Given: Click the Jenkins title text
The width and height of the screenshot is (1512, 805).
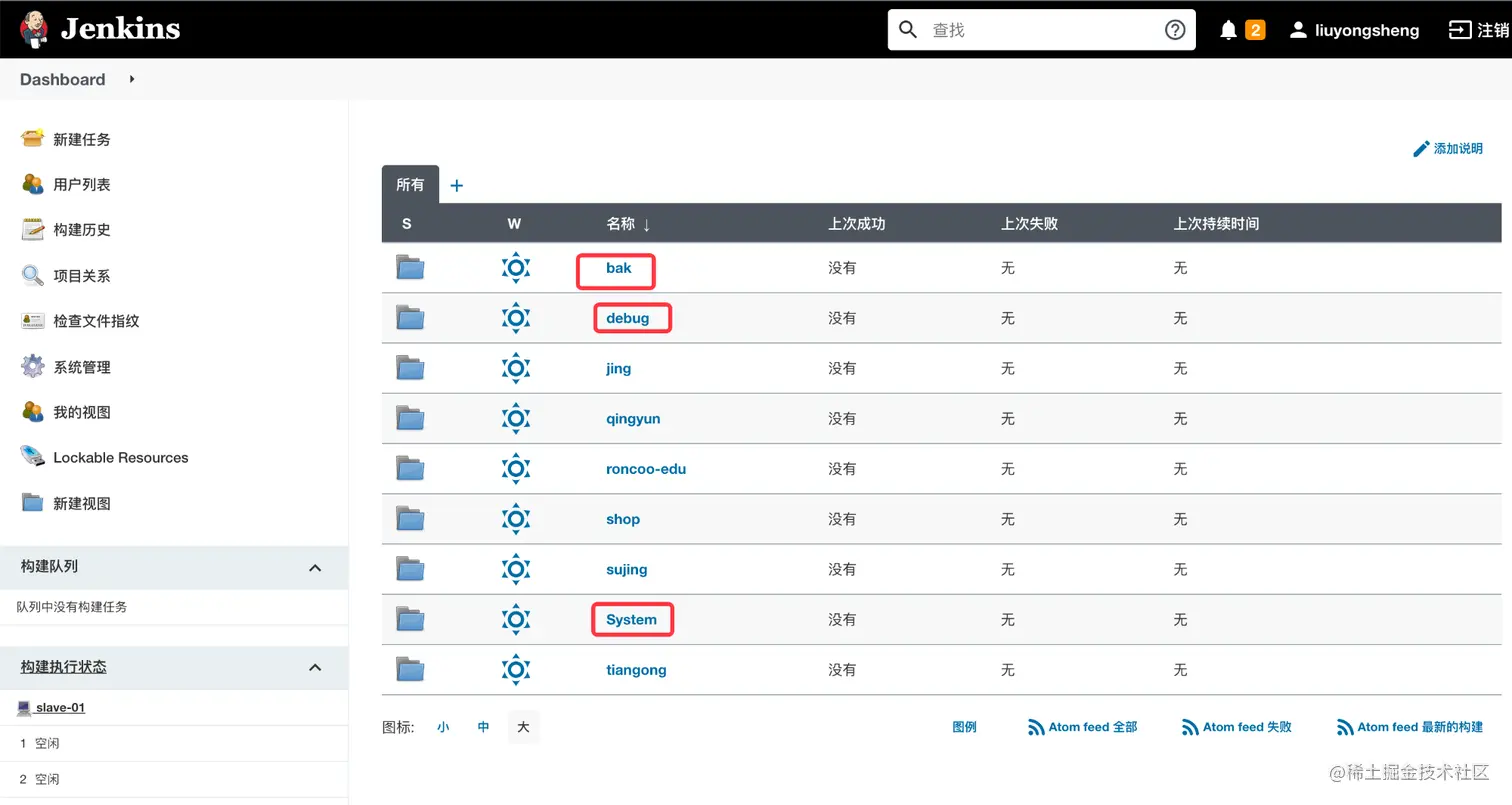Looking at the screenshot, I should (x=120, y=29).
